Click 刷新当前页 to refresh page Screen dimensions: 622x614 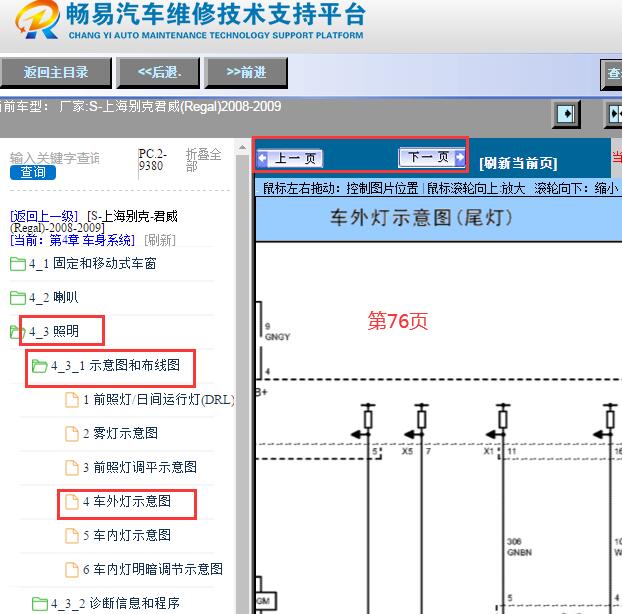pyautogui.click(x=518, y=163)
